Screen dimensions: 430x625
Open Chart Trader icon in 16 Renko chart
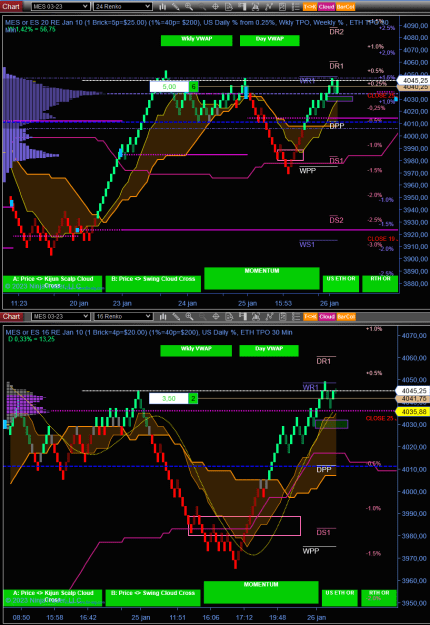[242, 316]
